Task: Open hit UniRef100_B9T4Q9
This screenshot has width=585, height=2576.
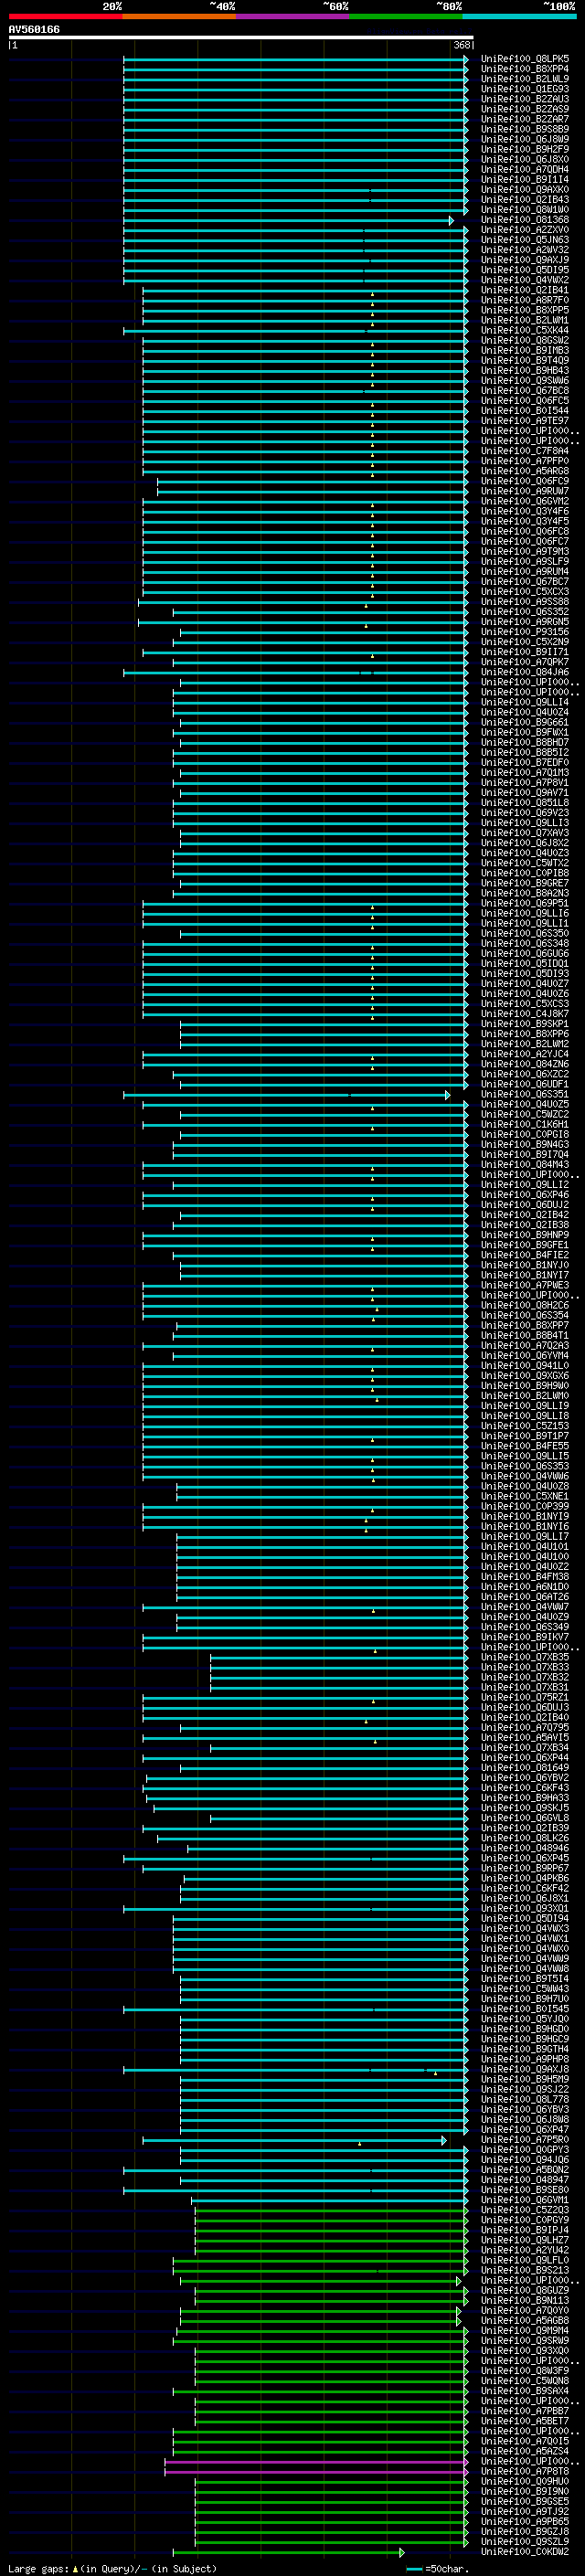Action: pyautogui.click(x=524, y=361)
